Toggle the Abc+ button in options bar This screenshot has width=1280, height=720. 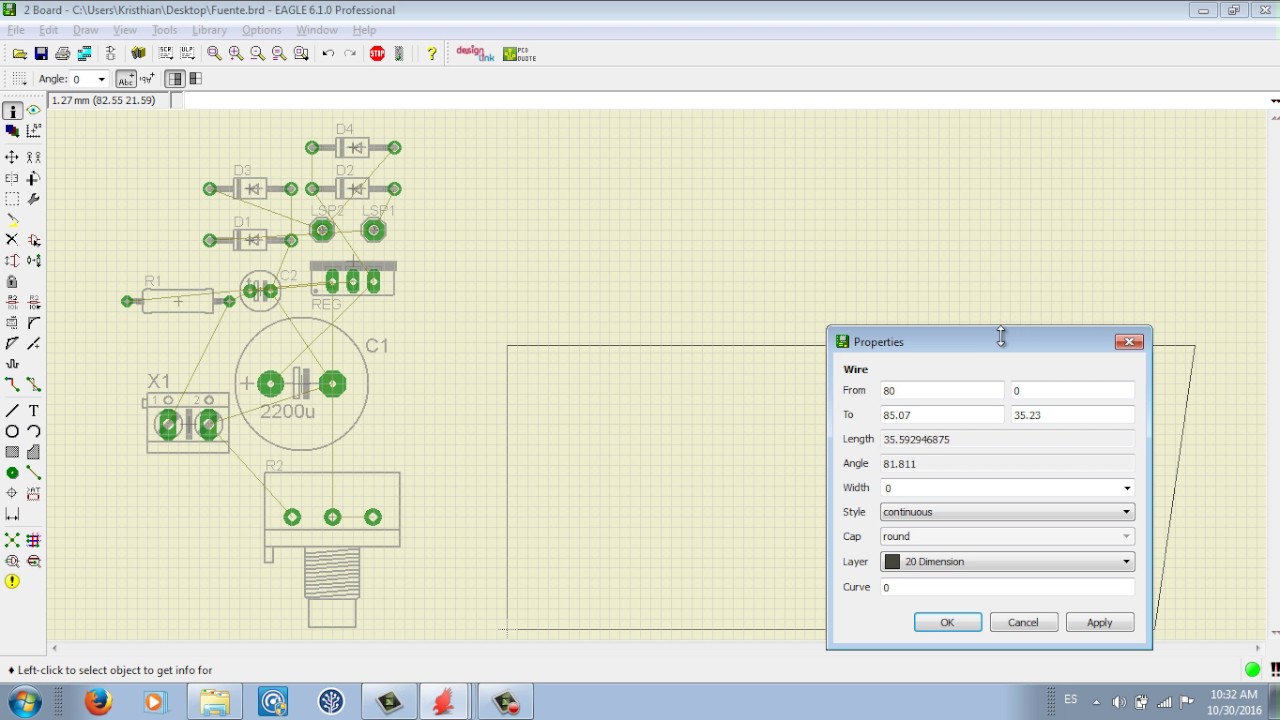click(x=126, y=79)
